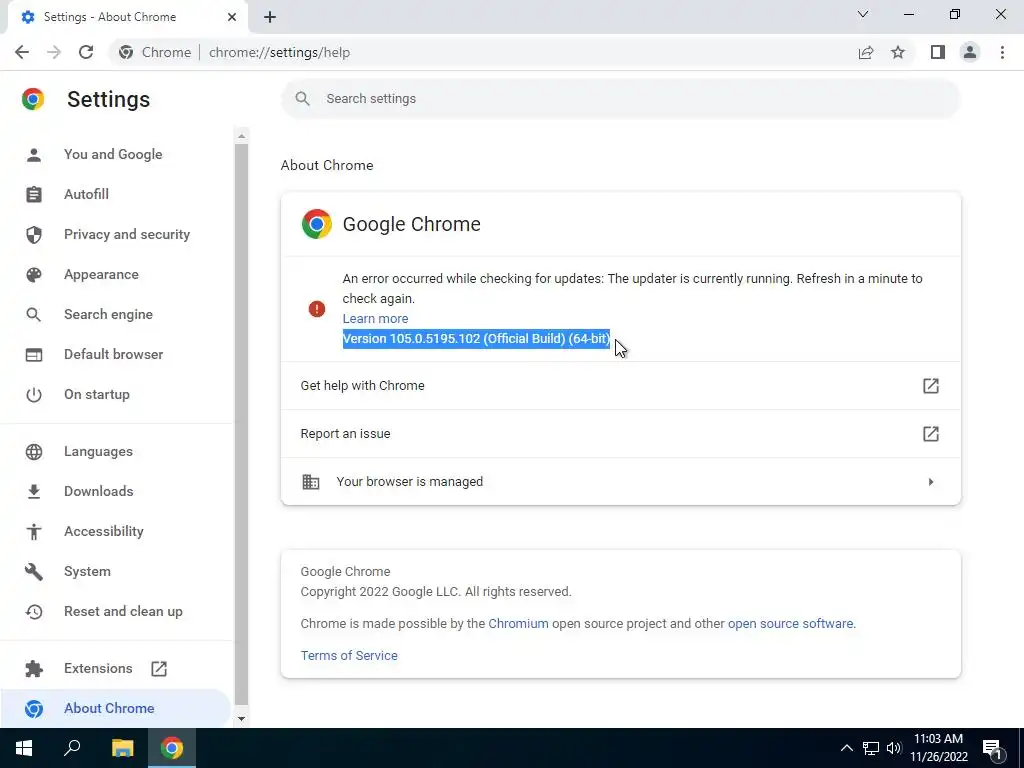Open Autofill settings
Viewport: 1024px width, 768px height.
coord(86,194)
